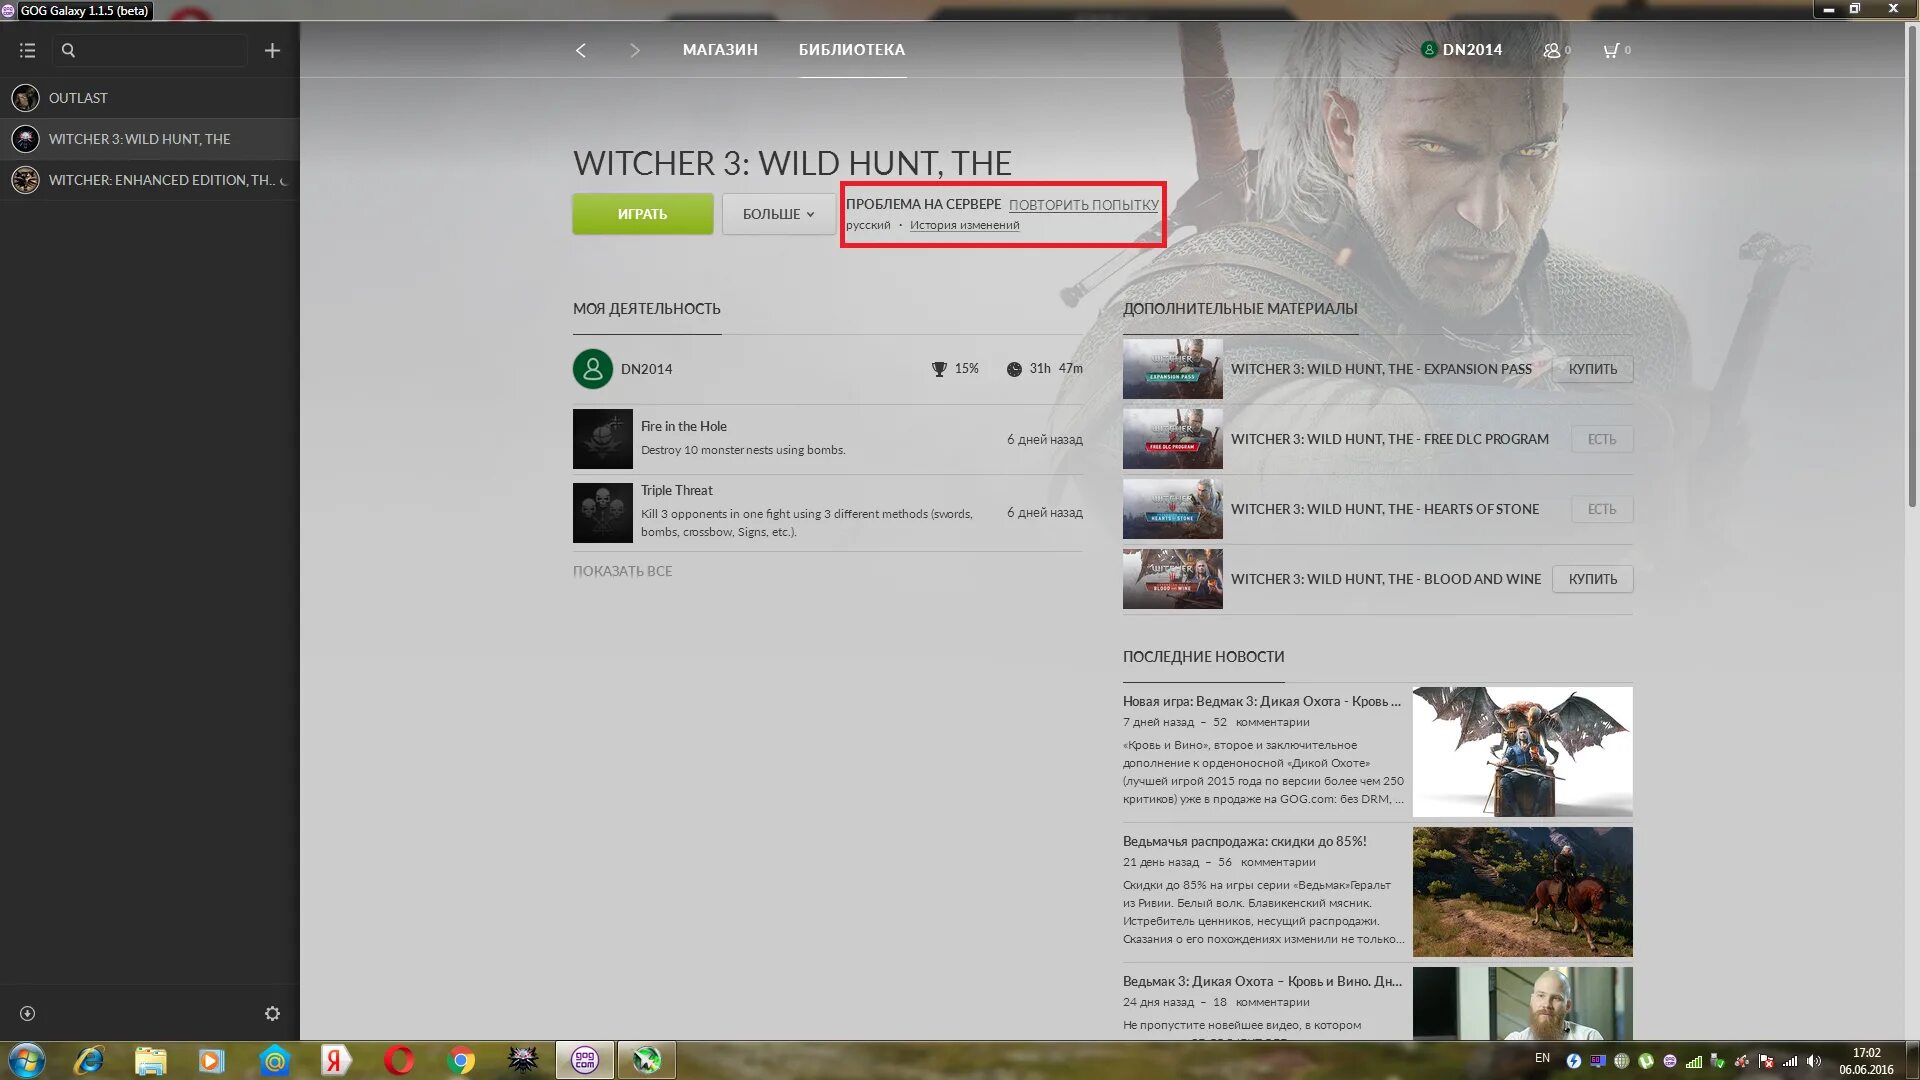Click the plus icon to add game
Screen dimensions: 1920x1080
(272, 50)
